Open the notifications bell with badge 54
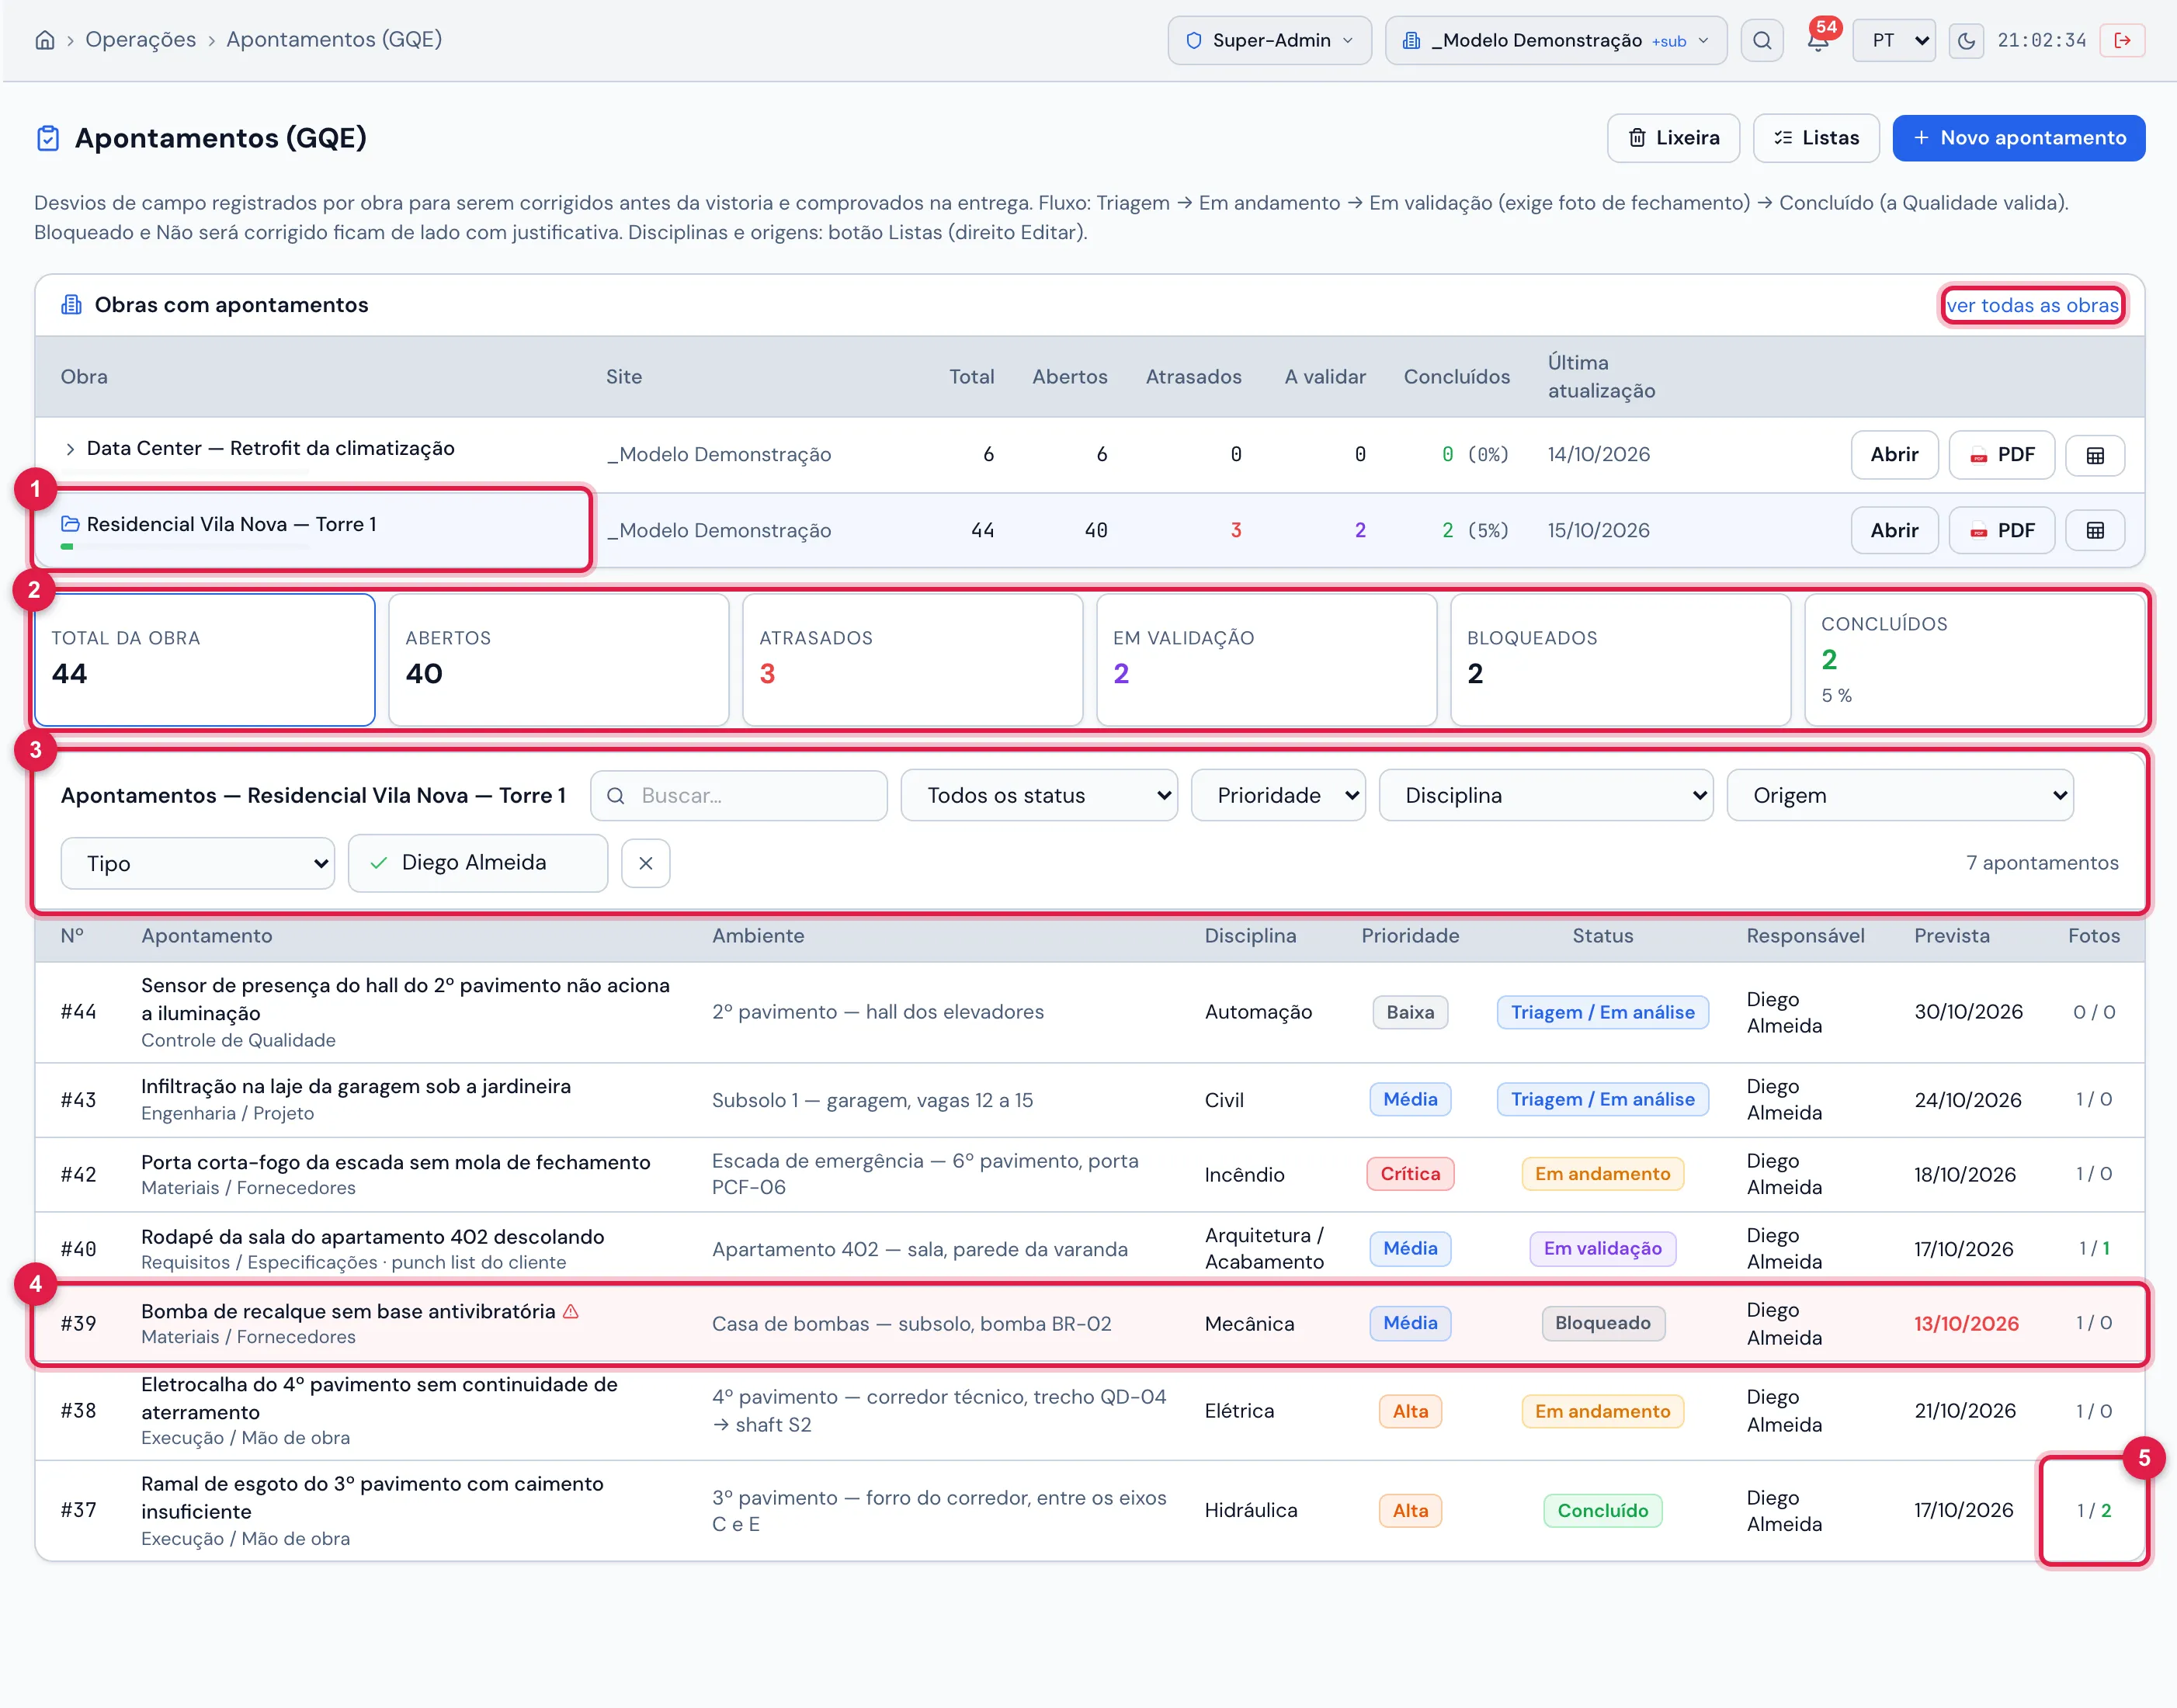Viewport: 2177px width, 1708px height. point(1818,40)
